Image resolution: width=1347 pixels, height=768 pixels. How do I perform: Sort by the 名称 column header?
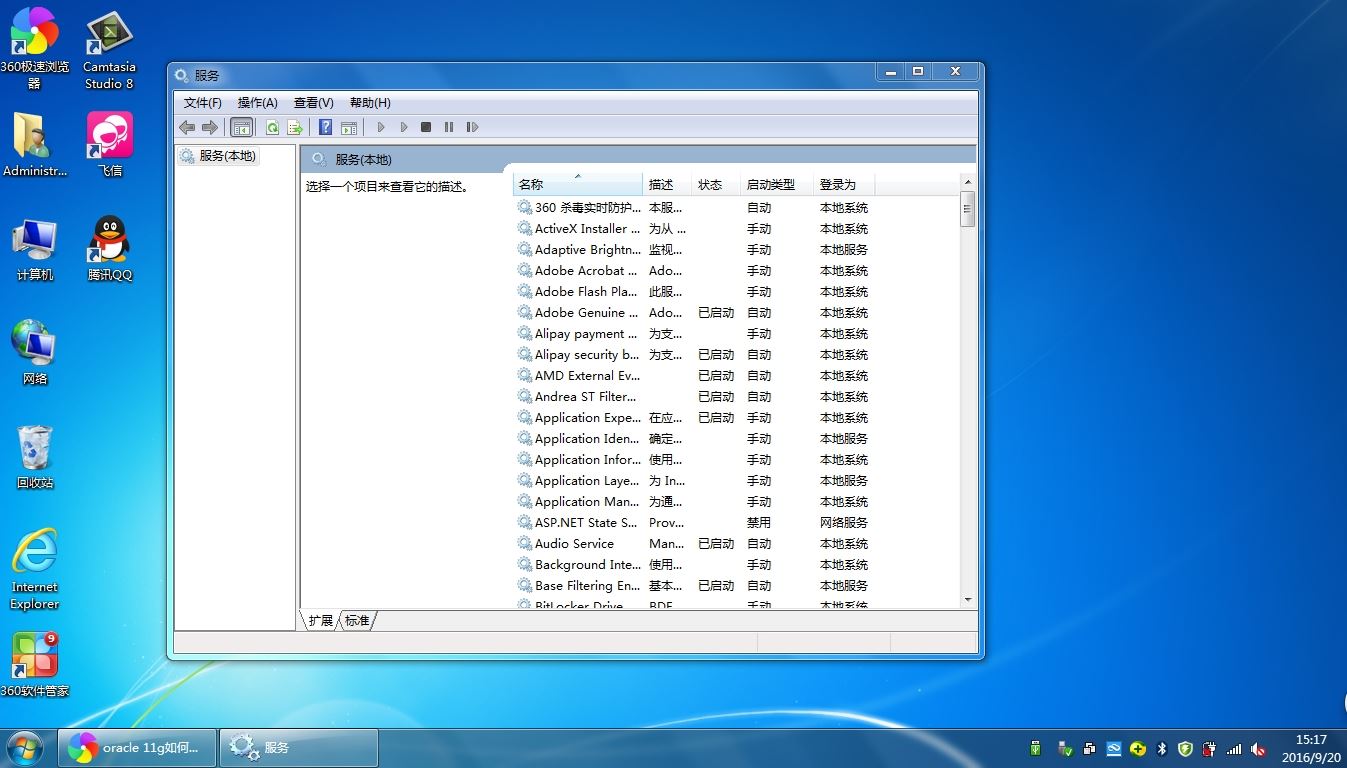578,185
